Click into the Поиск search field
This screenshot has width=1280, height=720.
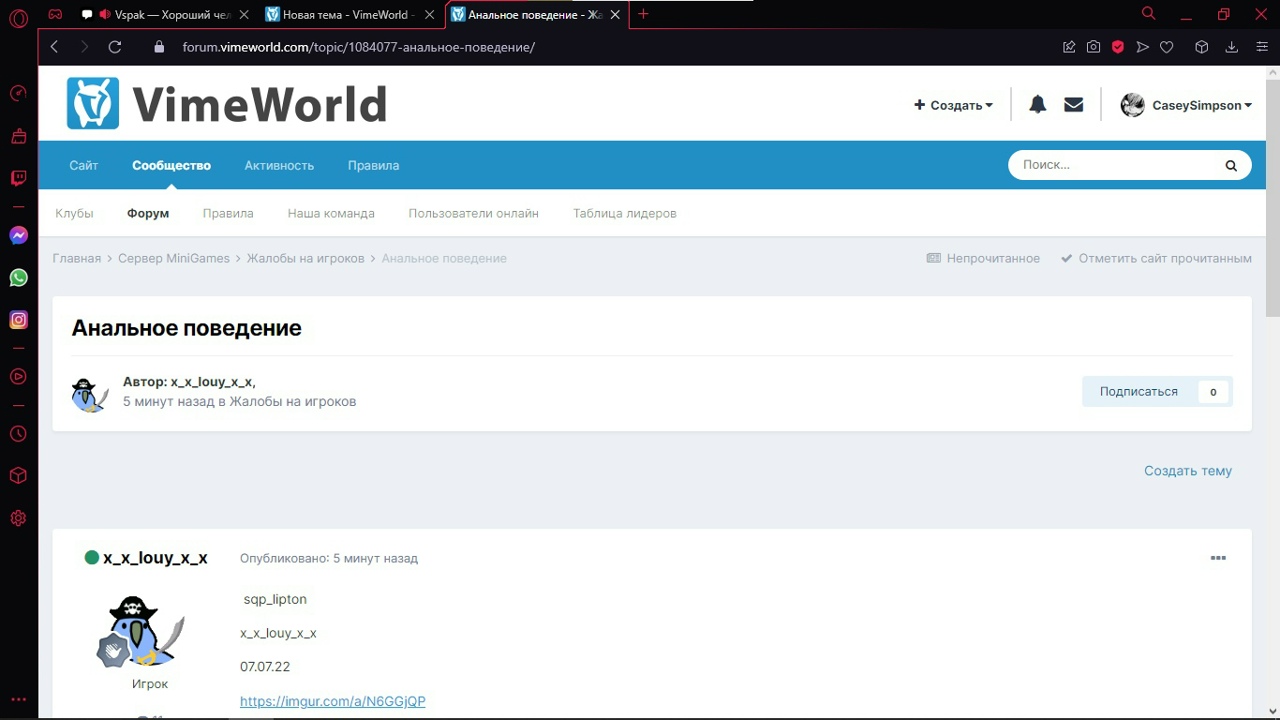[x=1110, y=165]
